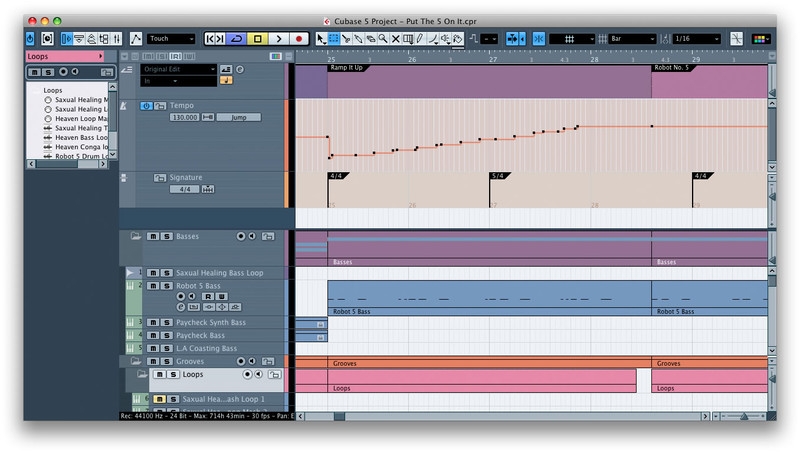Select the Object Selection arrow tool

[x=321, y=39]
